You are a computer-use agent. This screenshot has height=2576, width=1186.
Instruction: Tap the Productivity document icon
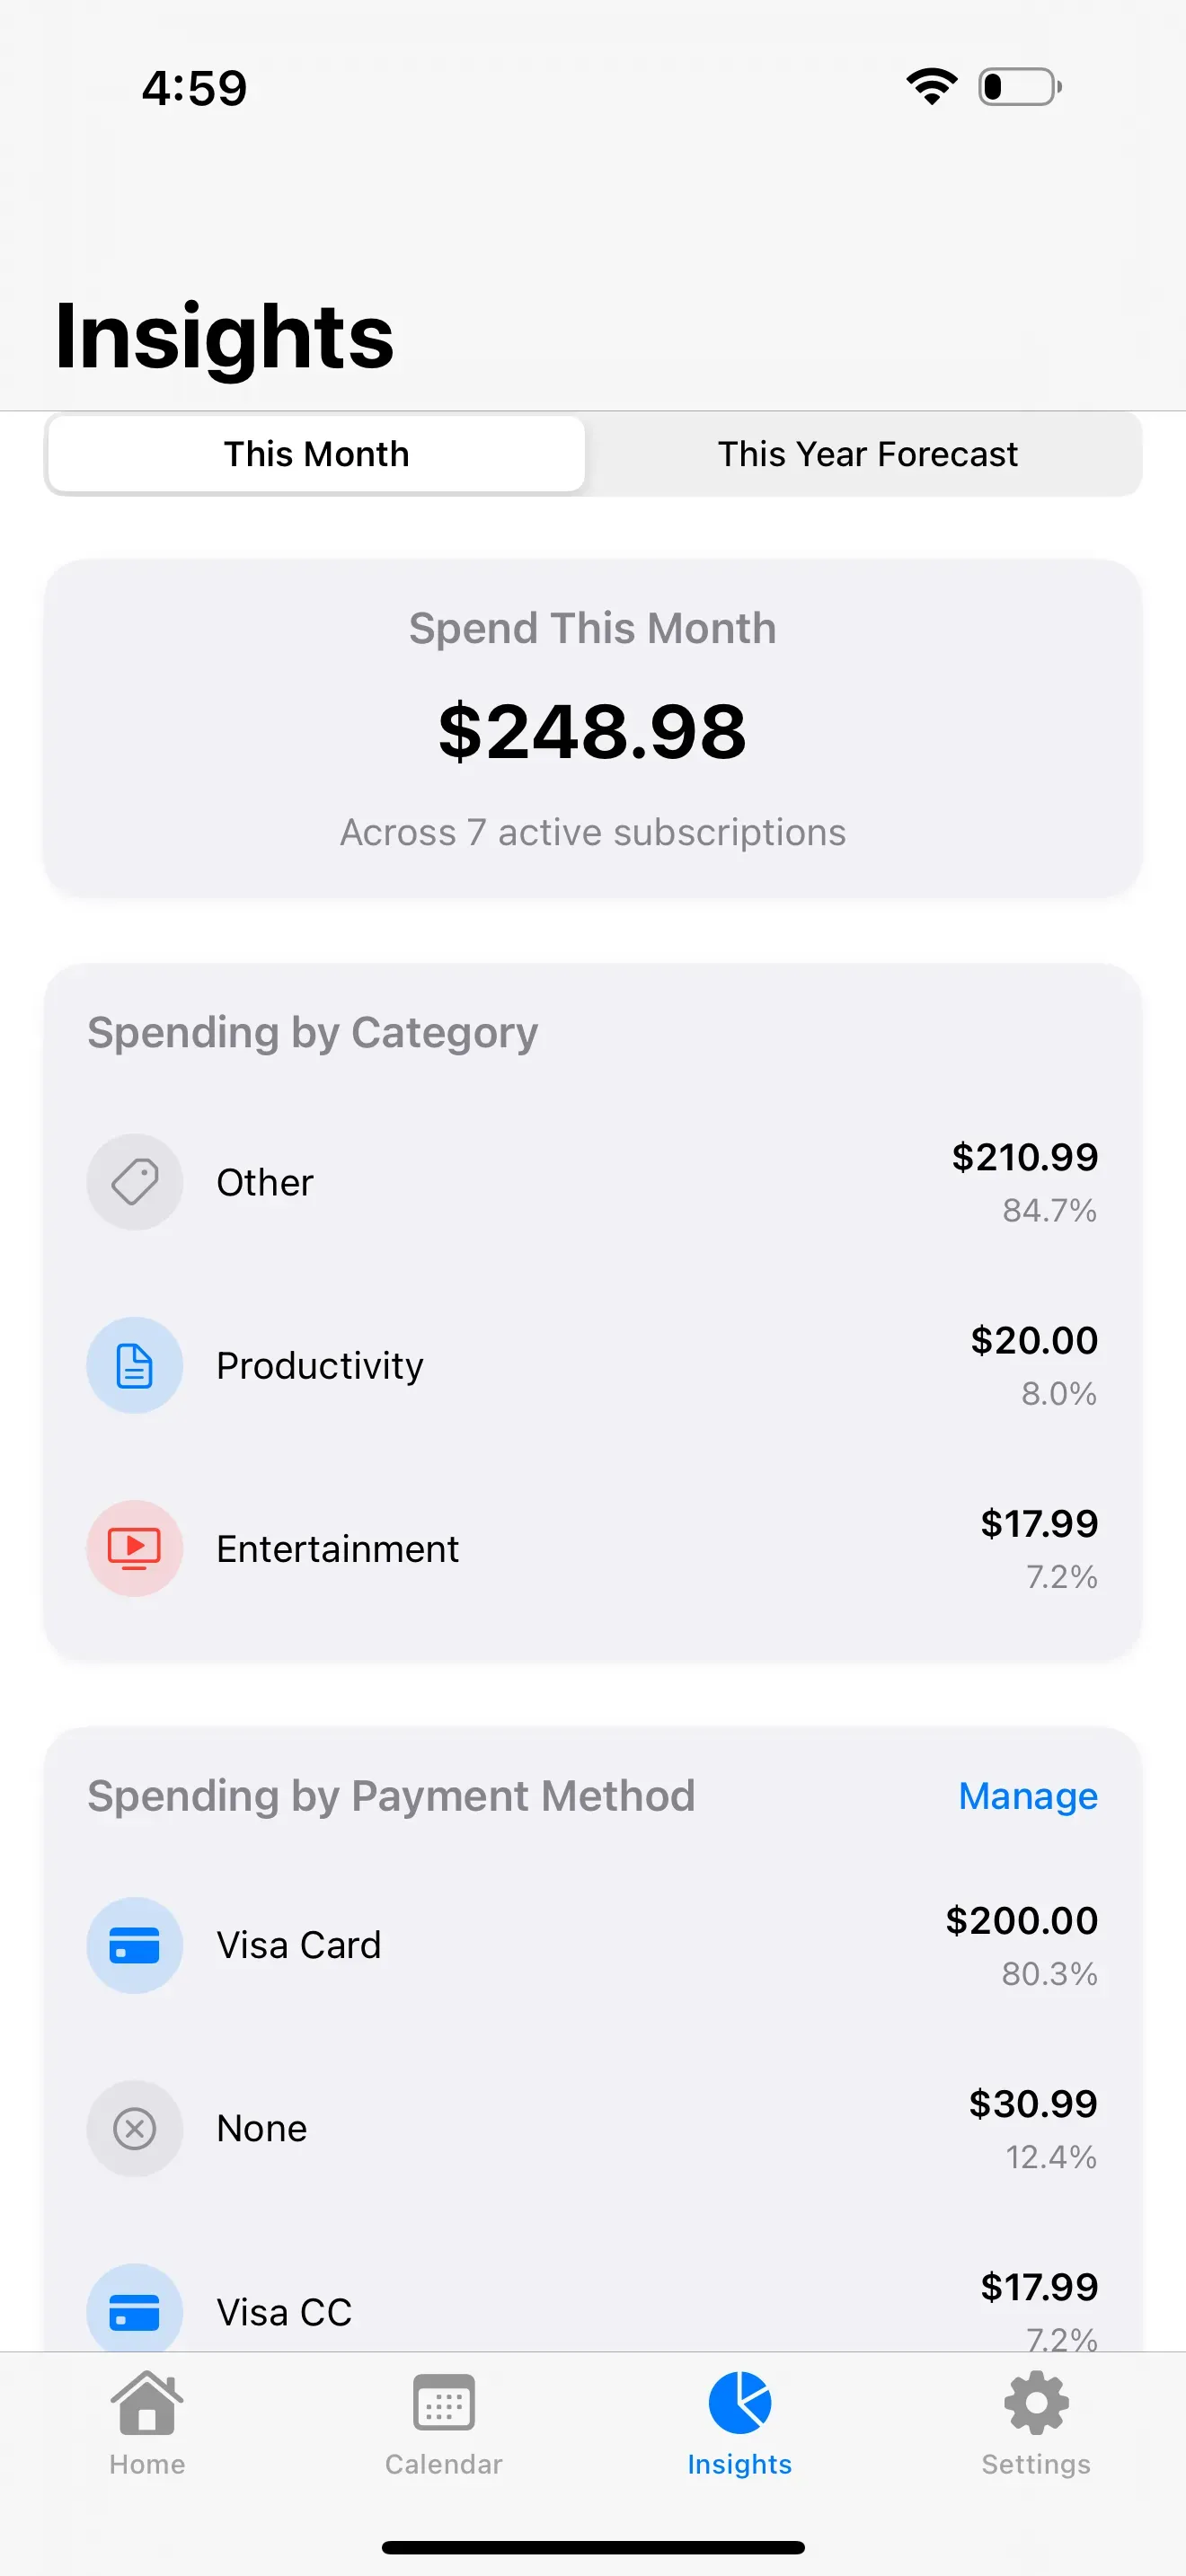point(135,1365)
